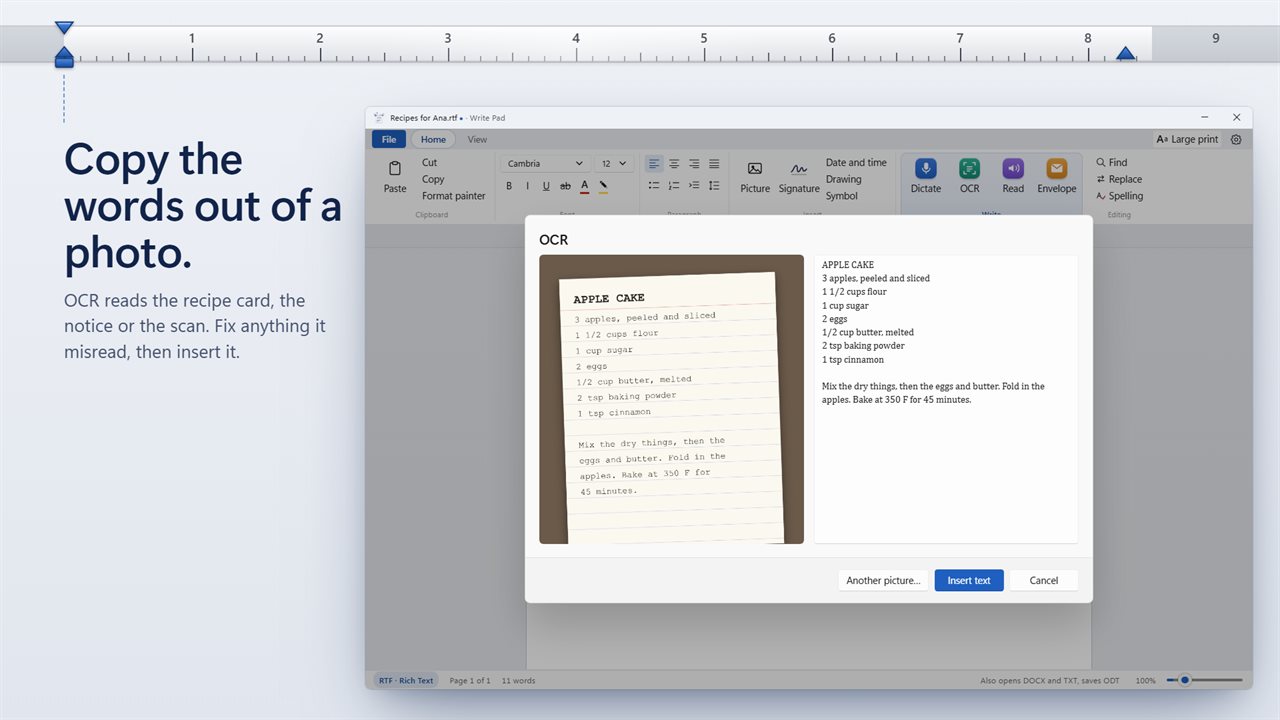This screenshot has height=720, width=1280.
Task: Insert a bulleted list
Action: pyautogui.click(x=653, y=186)
